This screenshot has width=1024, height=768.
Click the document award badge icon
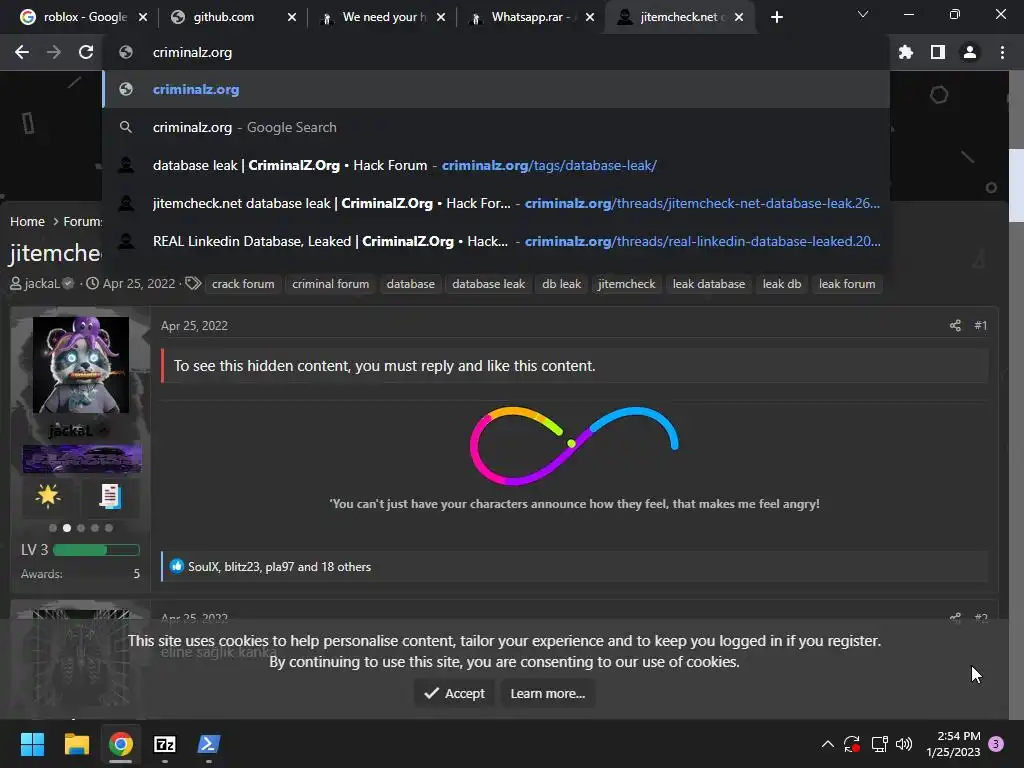[110, 496]
